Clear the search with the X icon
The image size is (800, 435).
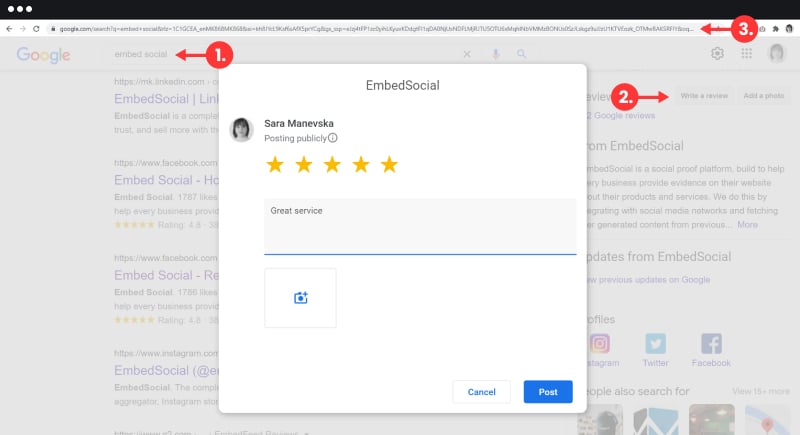coord(467,54)
